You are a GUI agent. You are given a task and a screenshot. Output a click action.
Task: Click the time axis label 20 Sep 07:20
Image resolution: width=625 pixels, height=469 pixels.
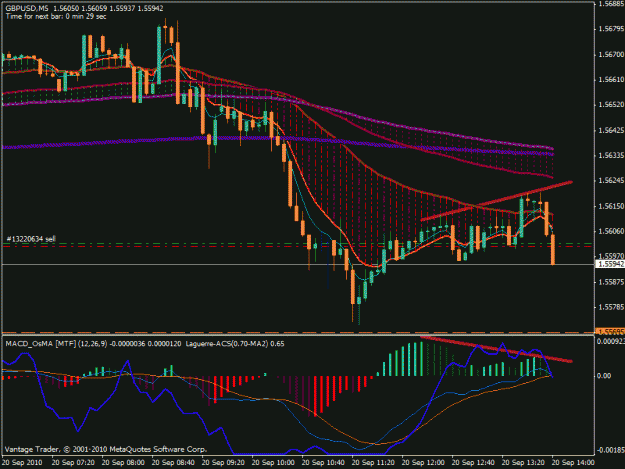[73, 463]
